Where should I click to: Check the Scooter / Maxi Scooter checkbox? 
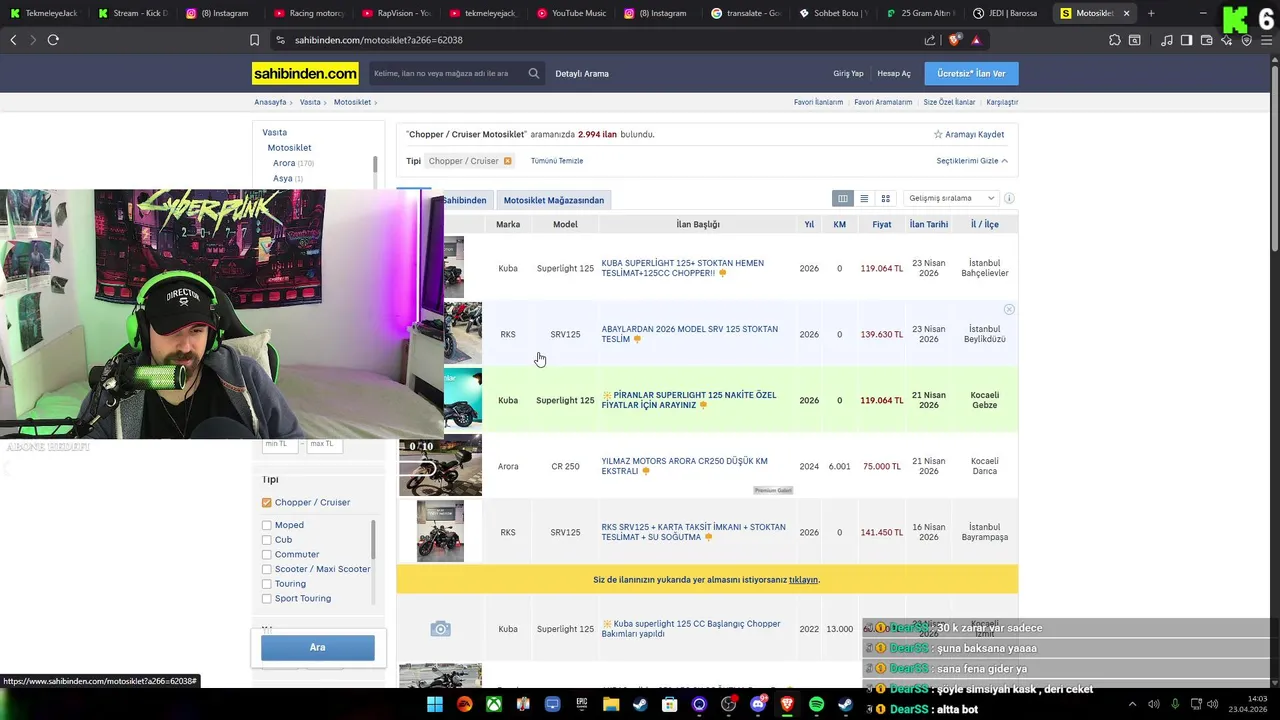click(267, 569)
